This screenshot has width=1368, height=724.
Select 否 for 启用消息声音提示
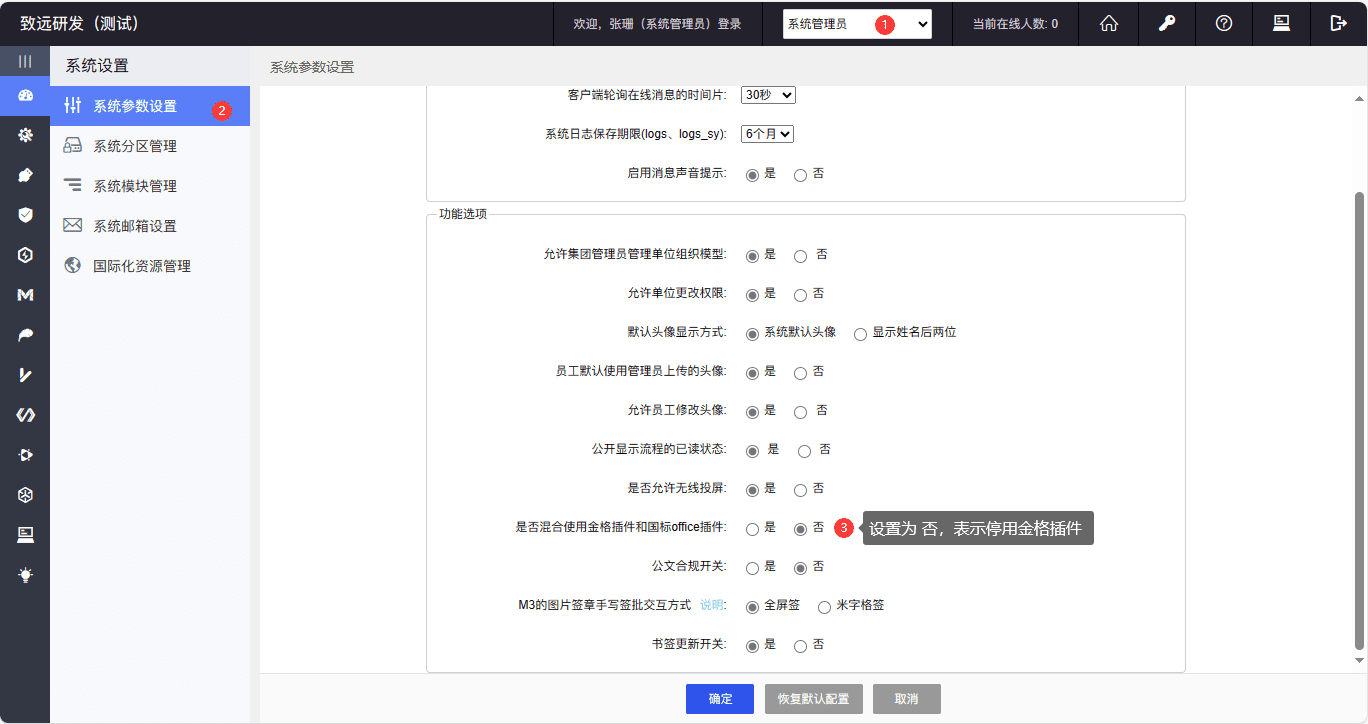coord(800,175)
